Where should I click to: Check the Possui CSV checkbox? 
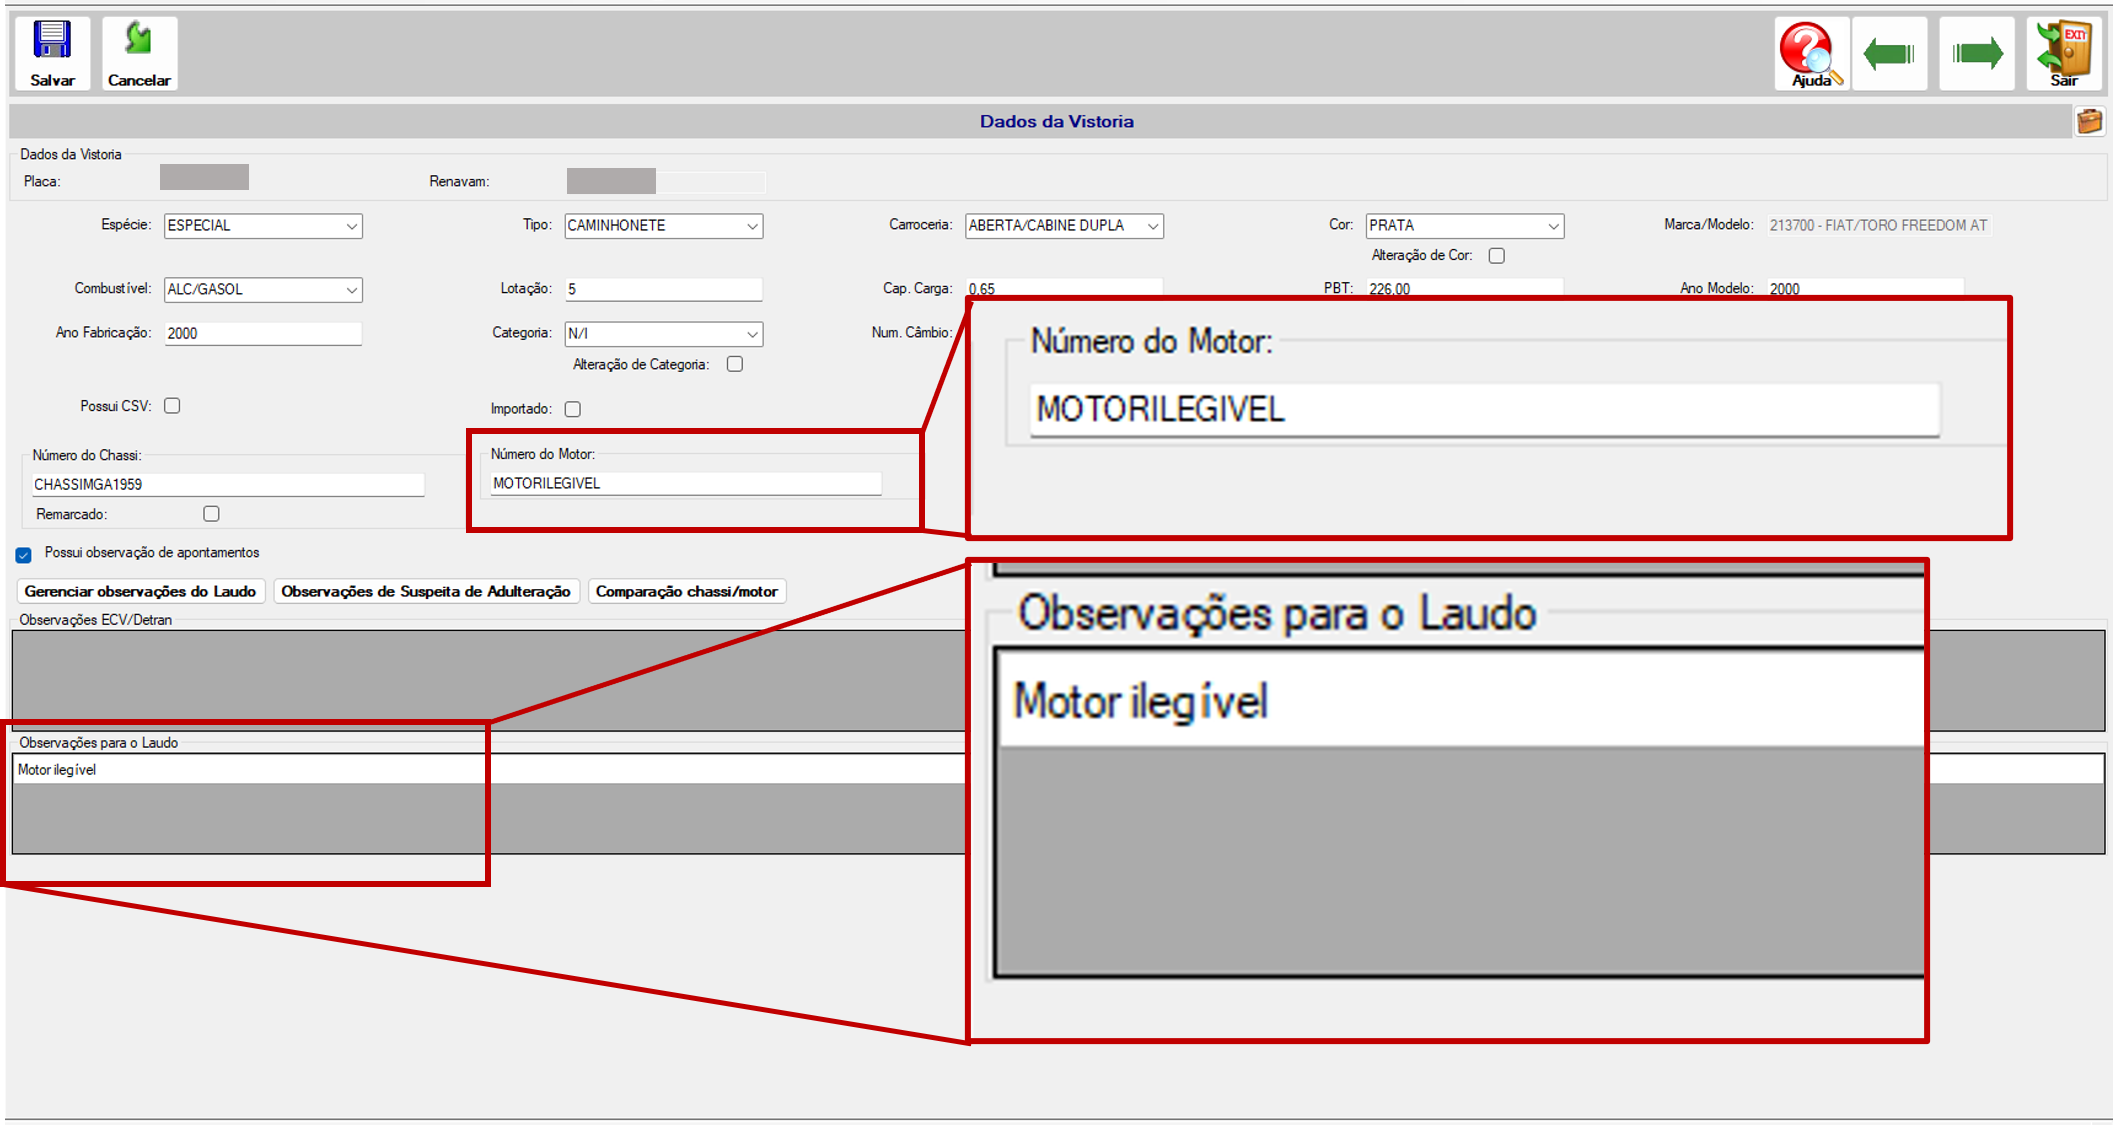click(172, 406)
